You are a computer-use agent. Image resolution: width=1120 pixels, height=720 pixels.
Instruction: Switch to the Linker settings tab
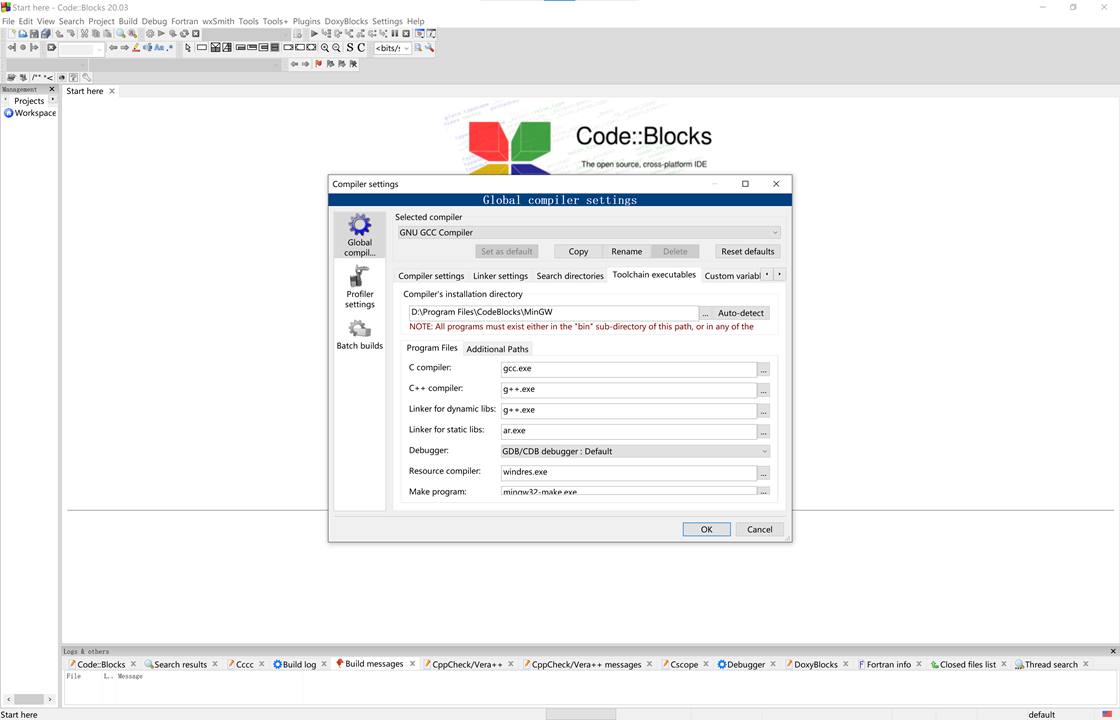point(500,276)
